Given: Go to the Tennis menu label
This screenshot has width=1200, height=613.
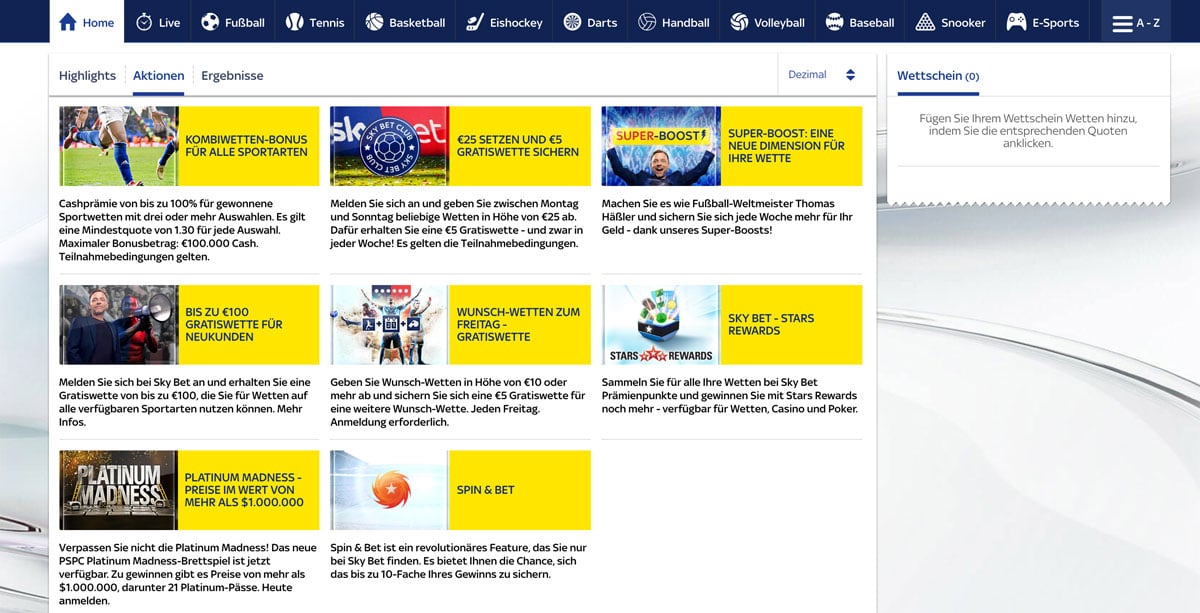Looking at the screenshot, I should click(327, 23).
